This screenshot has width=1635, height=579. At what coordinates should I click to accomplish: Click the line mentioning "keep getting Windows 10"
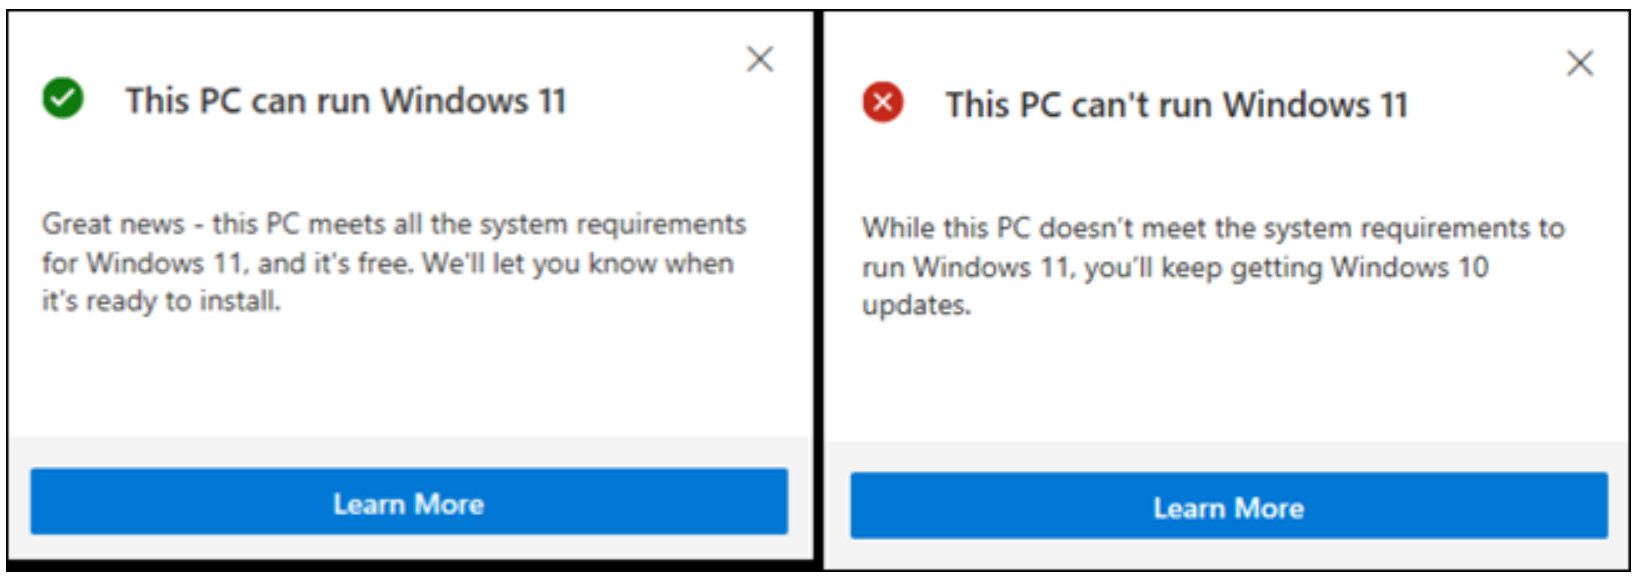pos(1175,267)
